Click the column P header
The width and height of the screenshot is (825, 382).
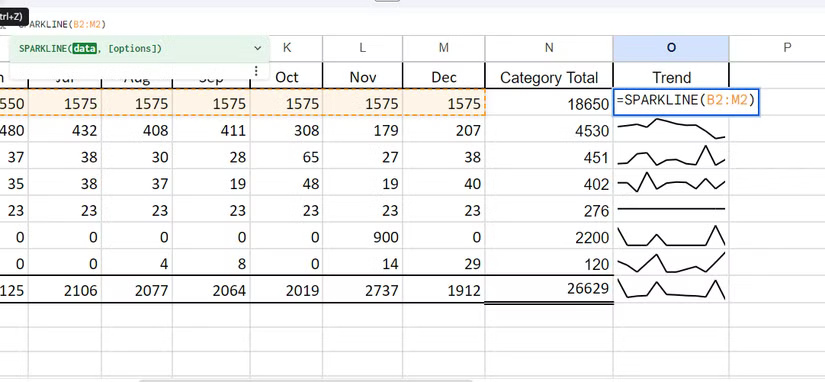point(787,48)
